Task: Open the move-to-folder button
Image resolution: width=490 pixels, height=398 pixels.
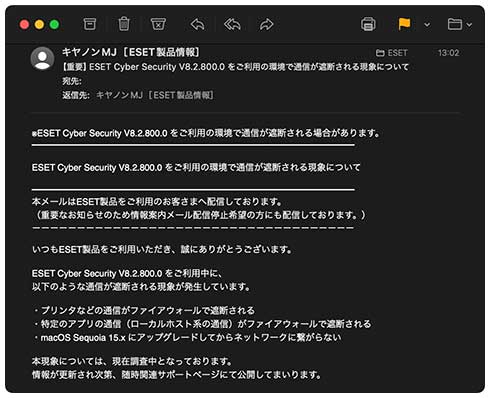Action: click(x=455, y=24)
